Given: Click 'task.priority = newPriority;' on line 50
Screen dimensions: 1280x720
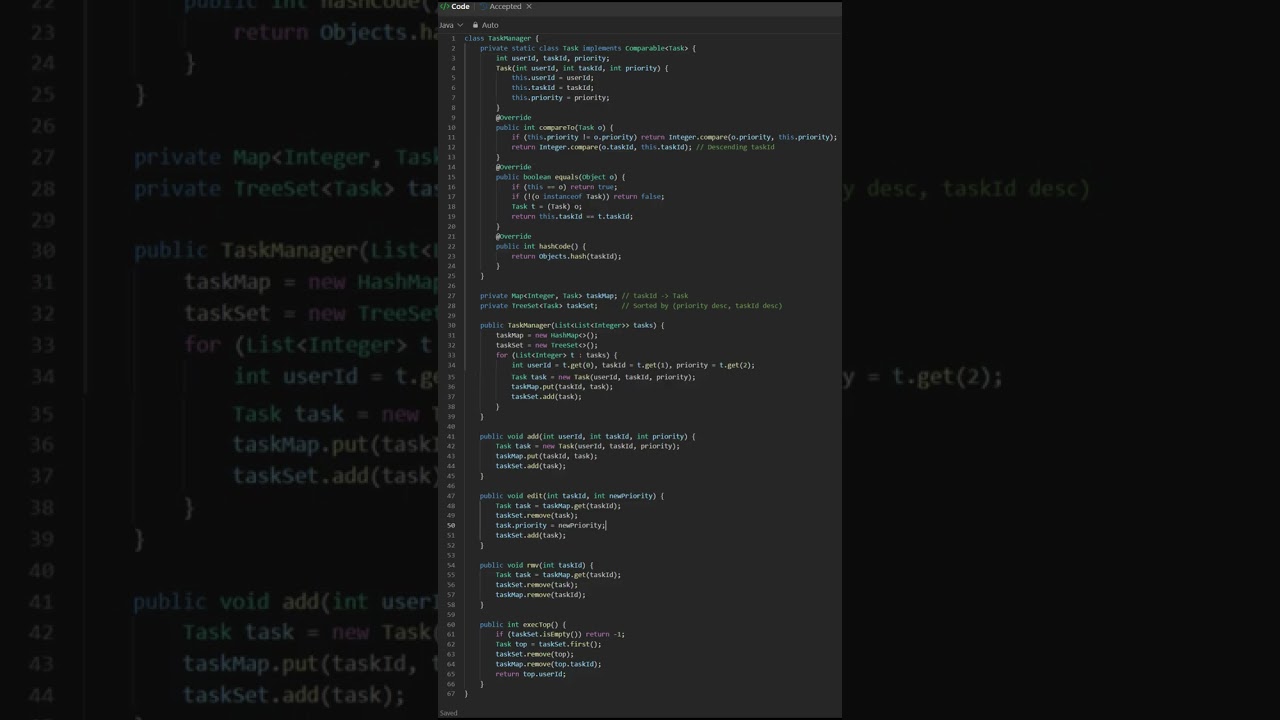Looking at the screenshot, I should coord(551,525).
